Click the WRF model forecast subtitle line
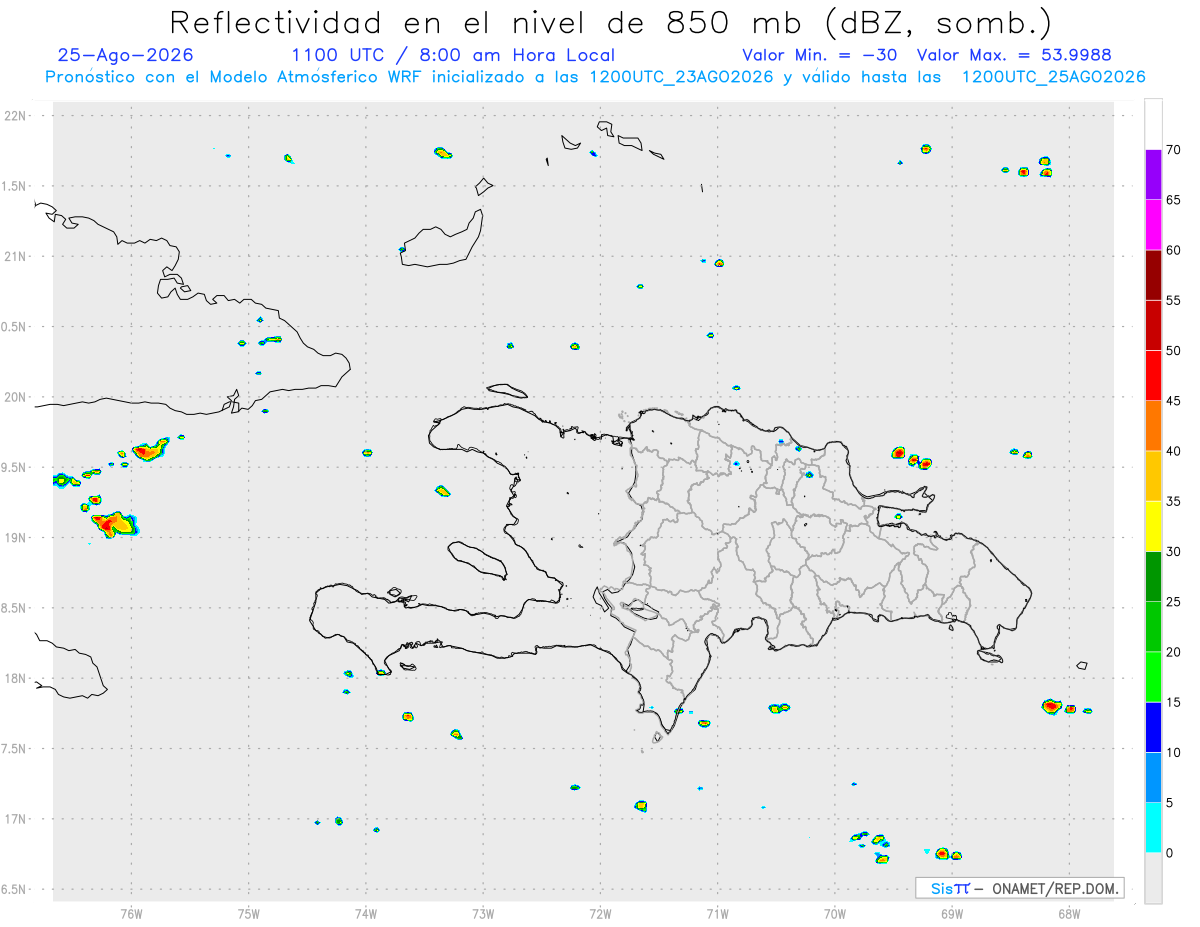 pos(595,77)
